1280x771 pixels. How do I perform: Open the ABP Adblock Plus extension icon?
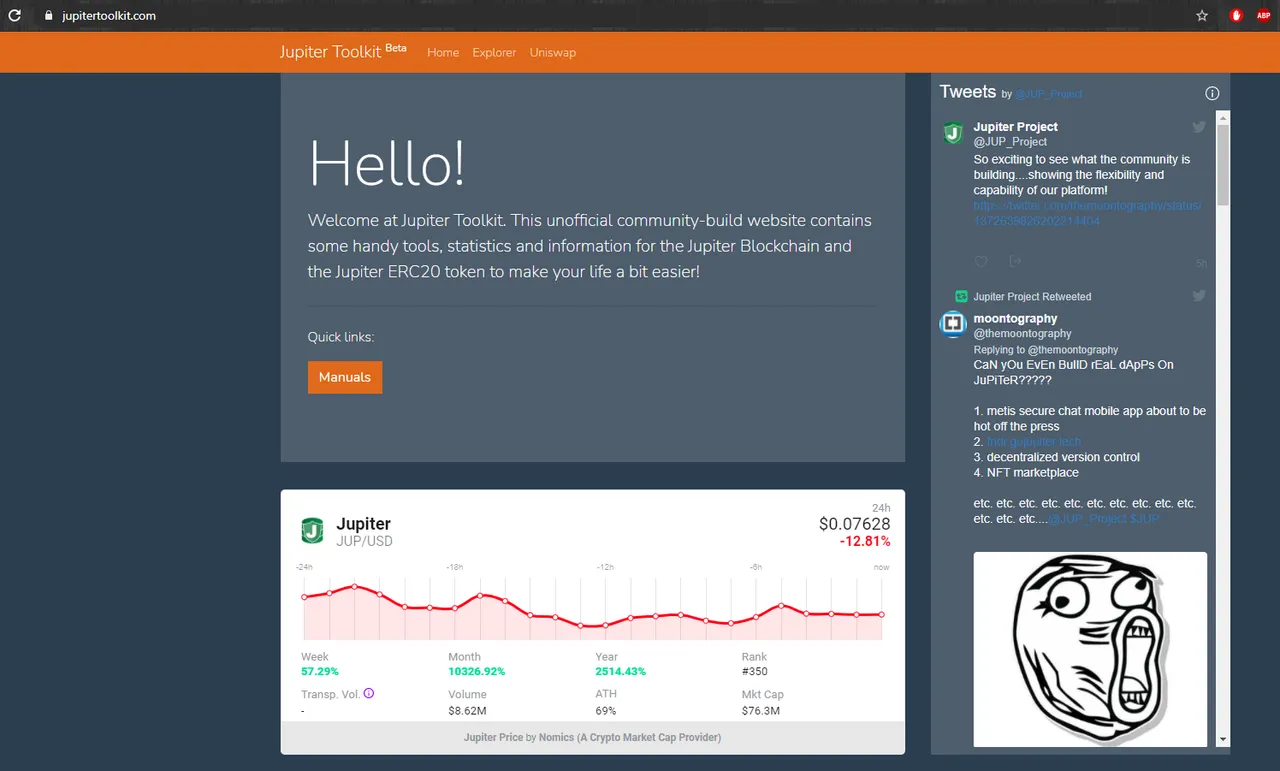click(x=1263, y=16)
